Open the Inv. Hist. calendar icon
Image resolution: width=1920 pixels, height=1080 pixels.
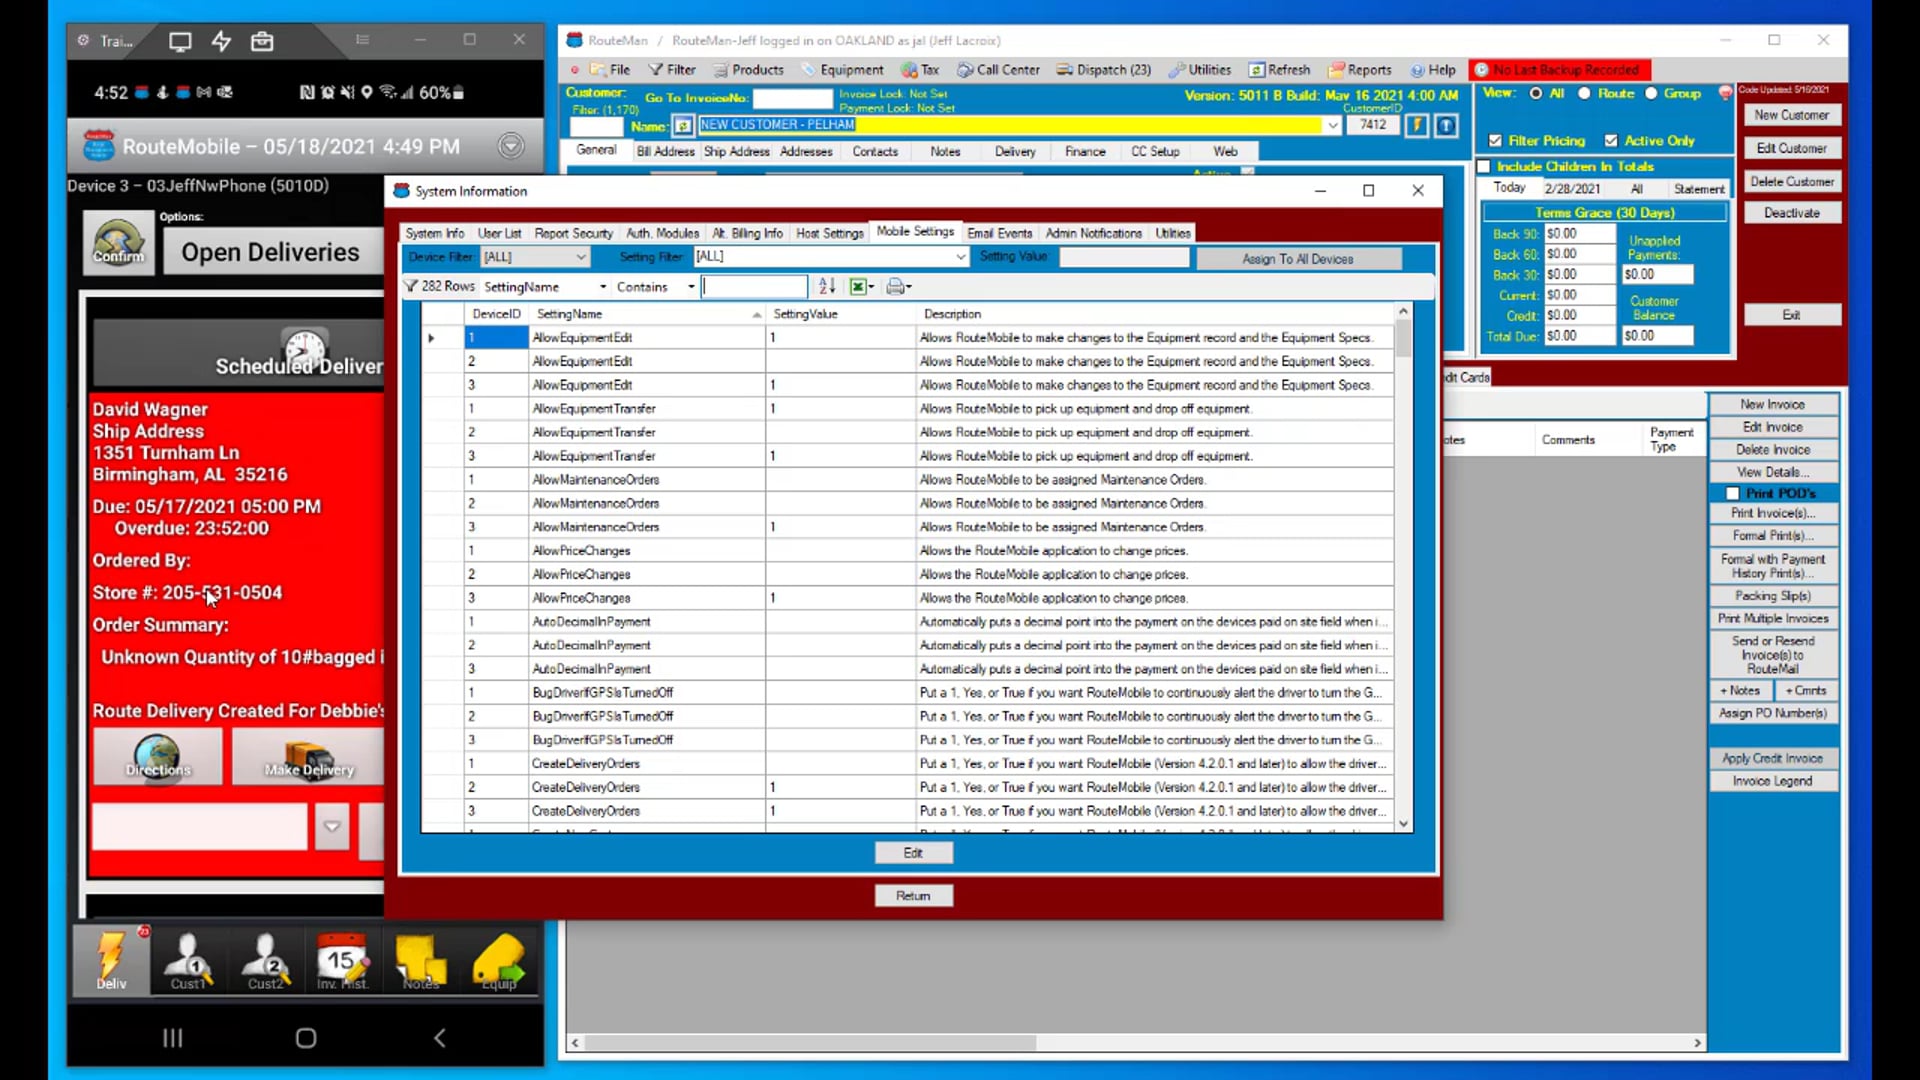tap(342, 960)
